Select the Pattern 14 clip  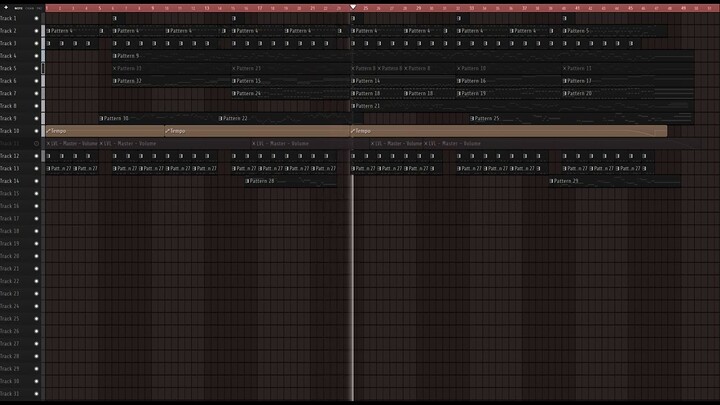404,81
